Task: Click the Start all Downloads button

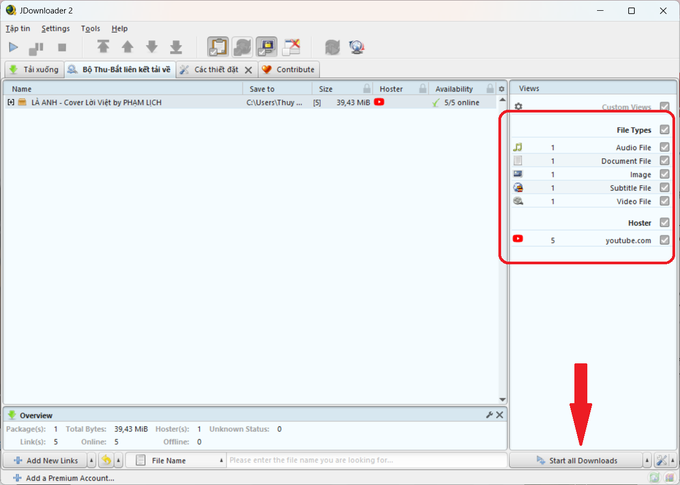Action: (576, 460)
